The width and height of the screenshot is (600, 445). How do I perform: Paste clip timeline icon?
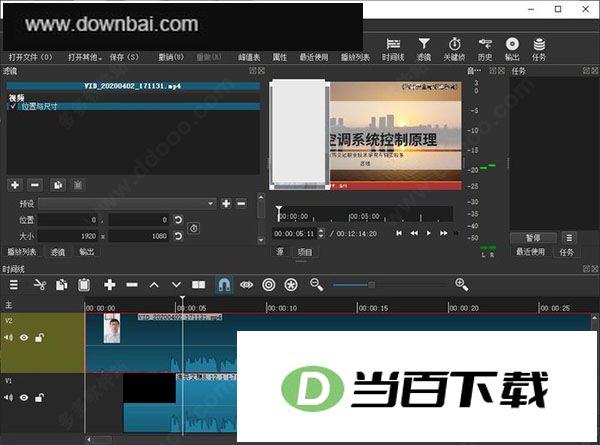tap(84, 285)
